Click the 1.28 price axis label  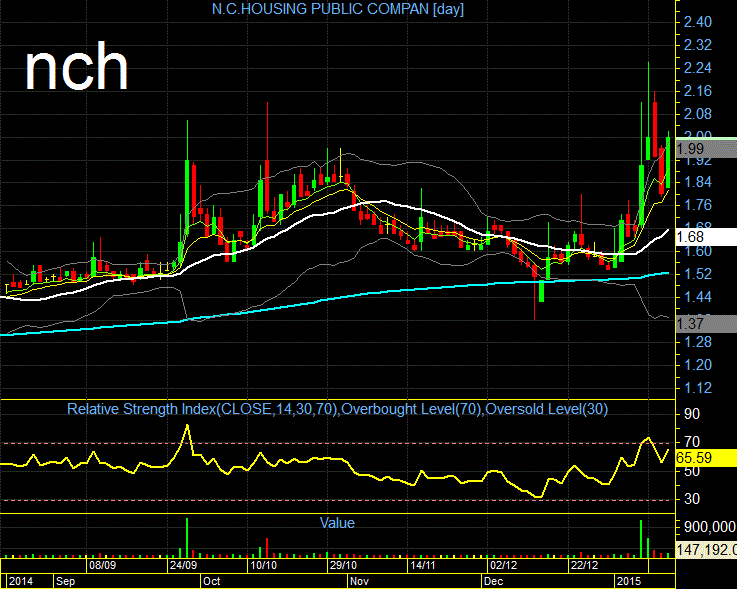[x=698, y=342]
